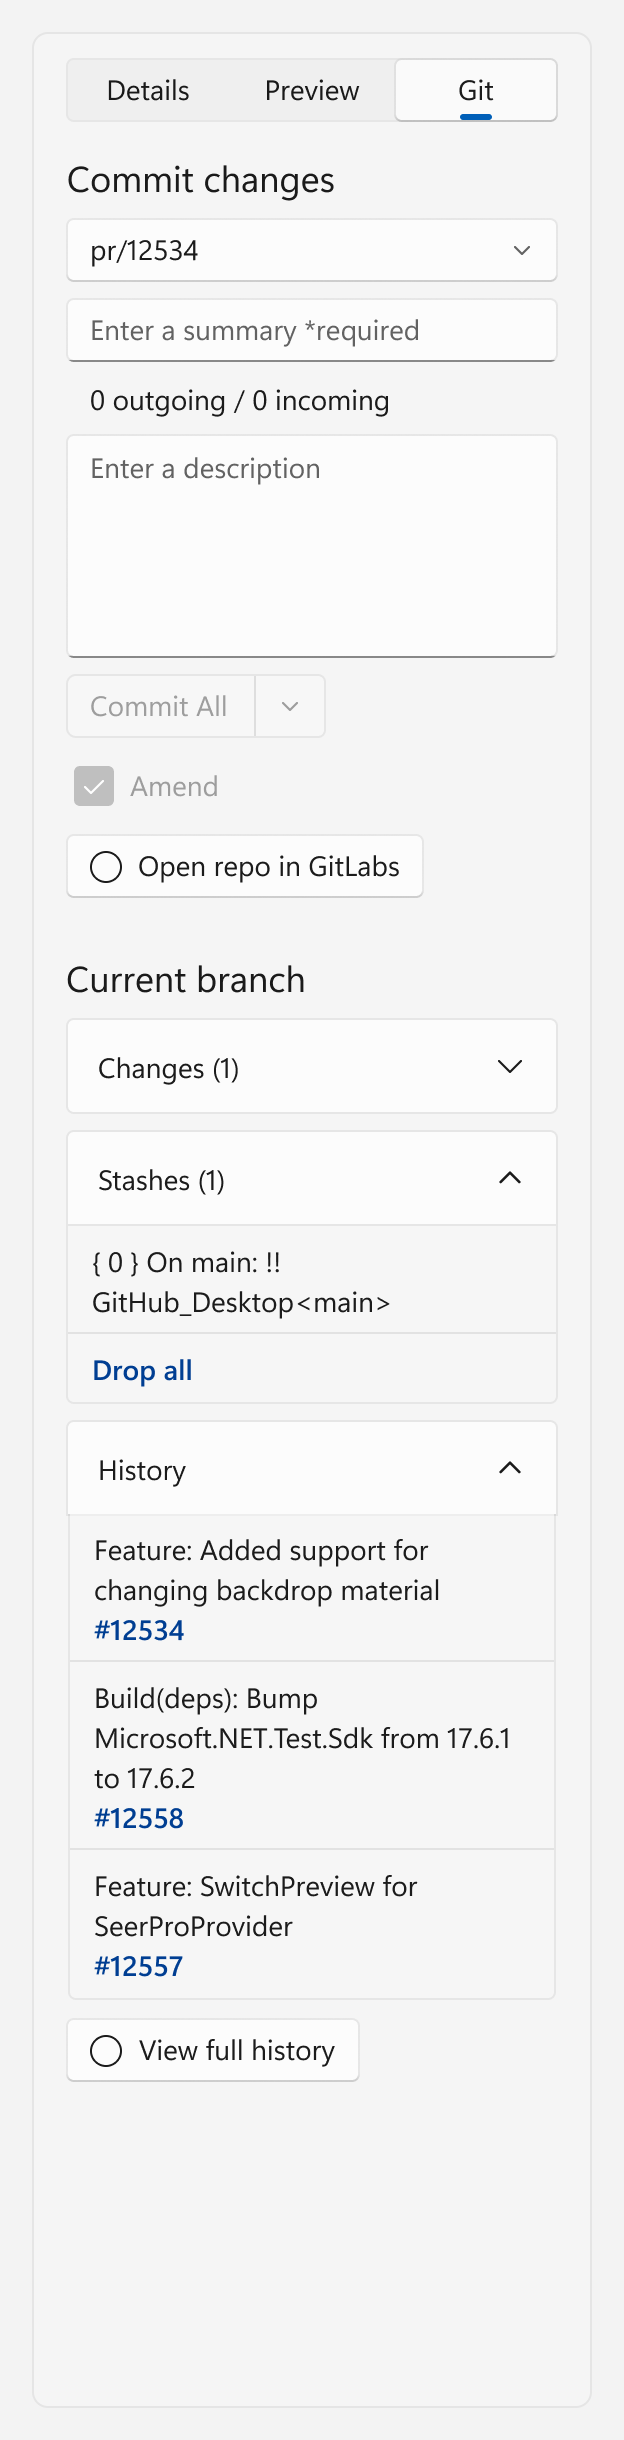Viewport: 624px width, 2440px height.
Task: Click the Drop all link
Action: point(141,1370)
